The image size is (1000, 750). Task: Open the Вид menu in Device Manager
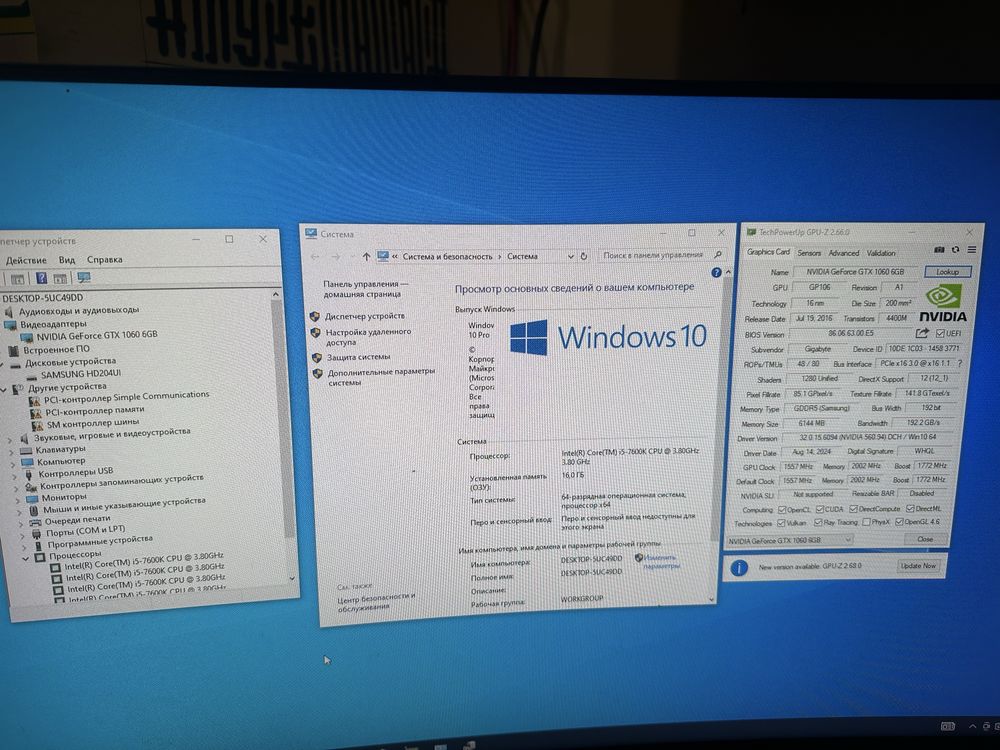point(67,260)
